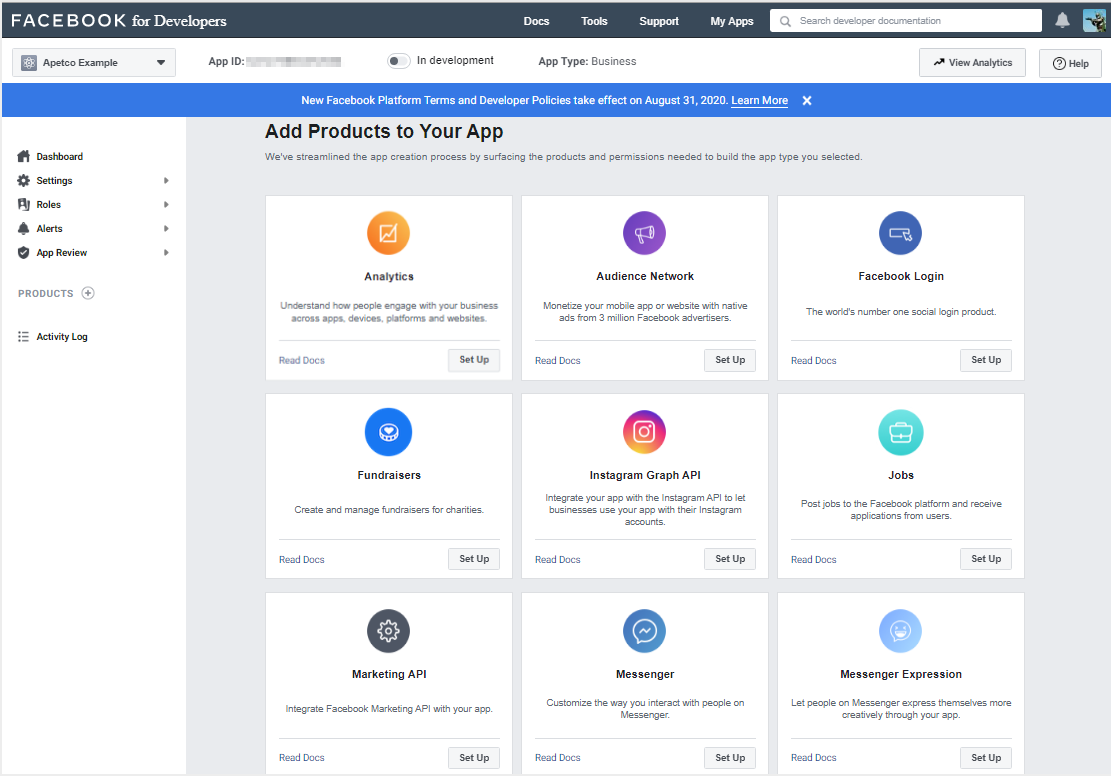1111x776 pixels.
Task: Read Docs for Messenger
Action: (x=557, y=758)
